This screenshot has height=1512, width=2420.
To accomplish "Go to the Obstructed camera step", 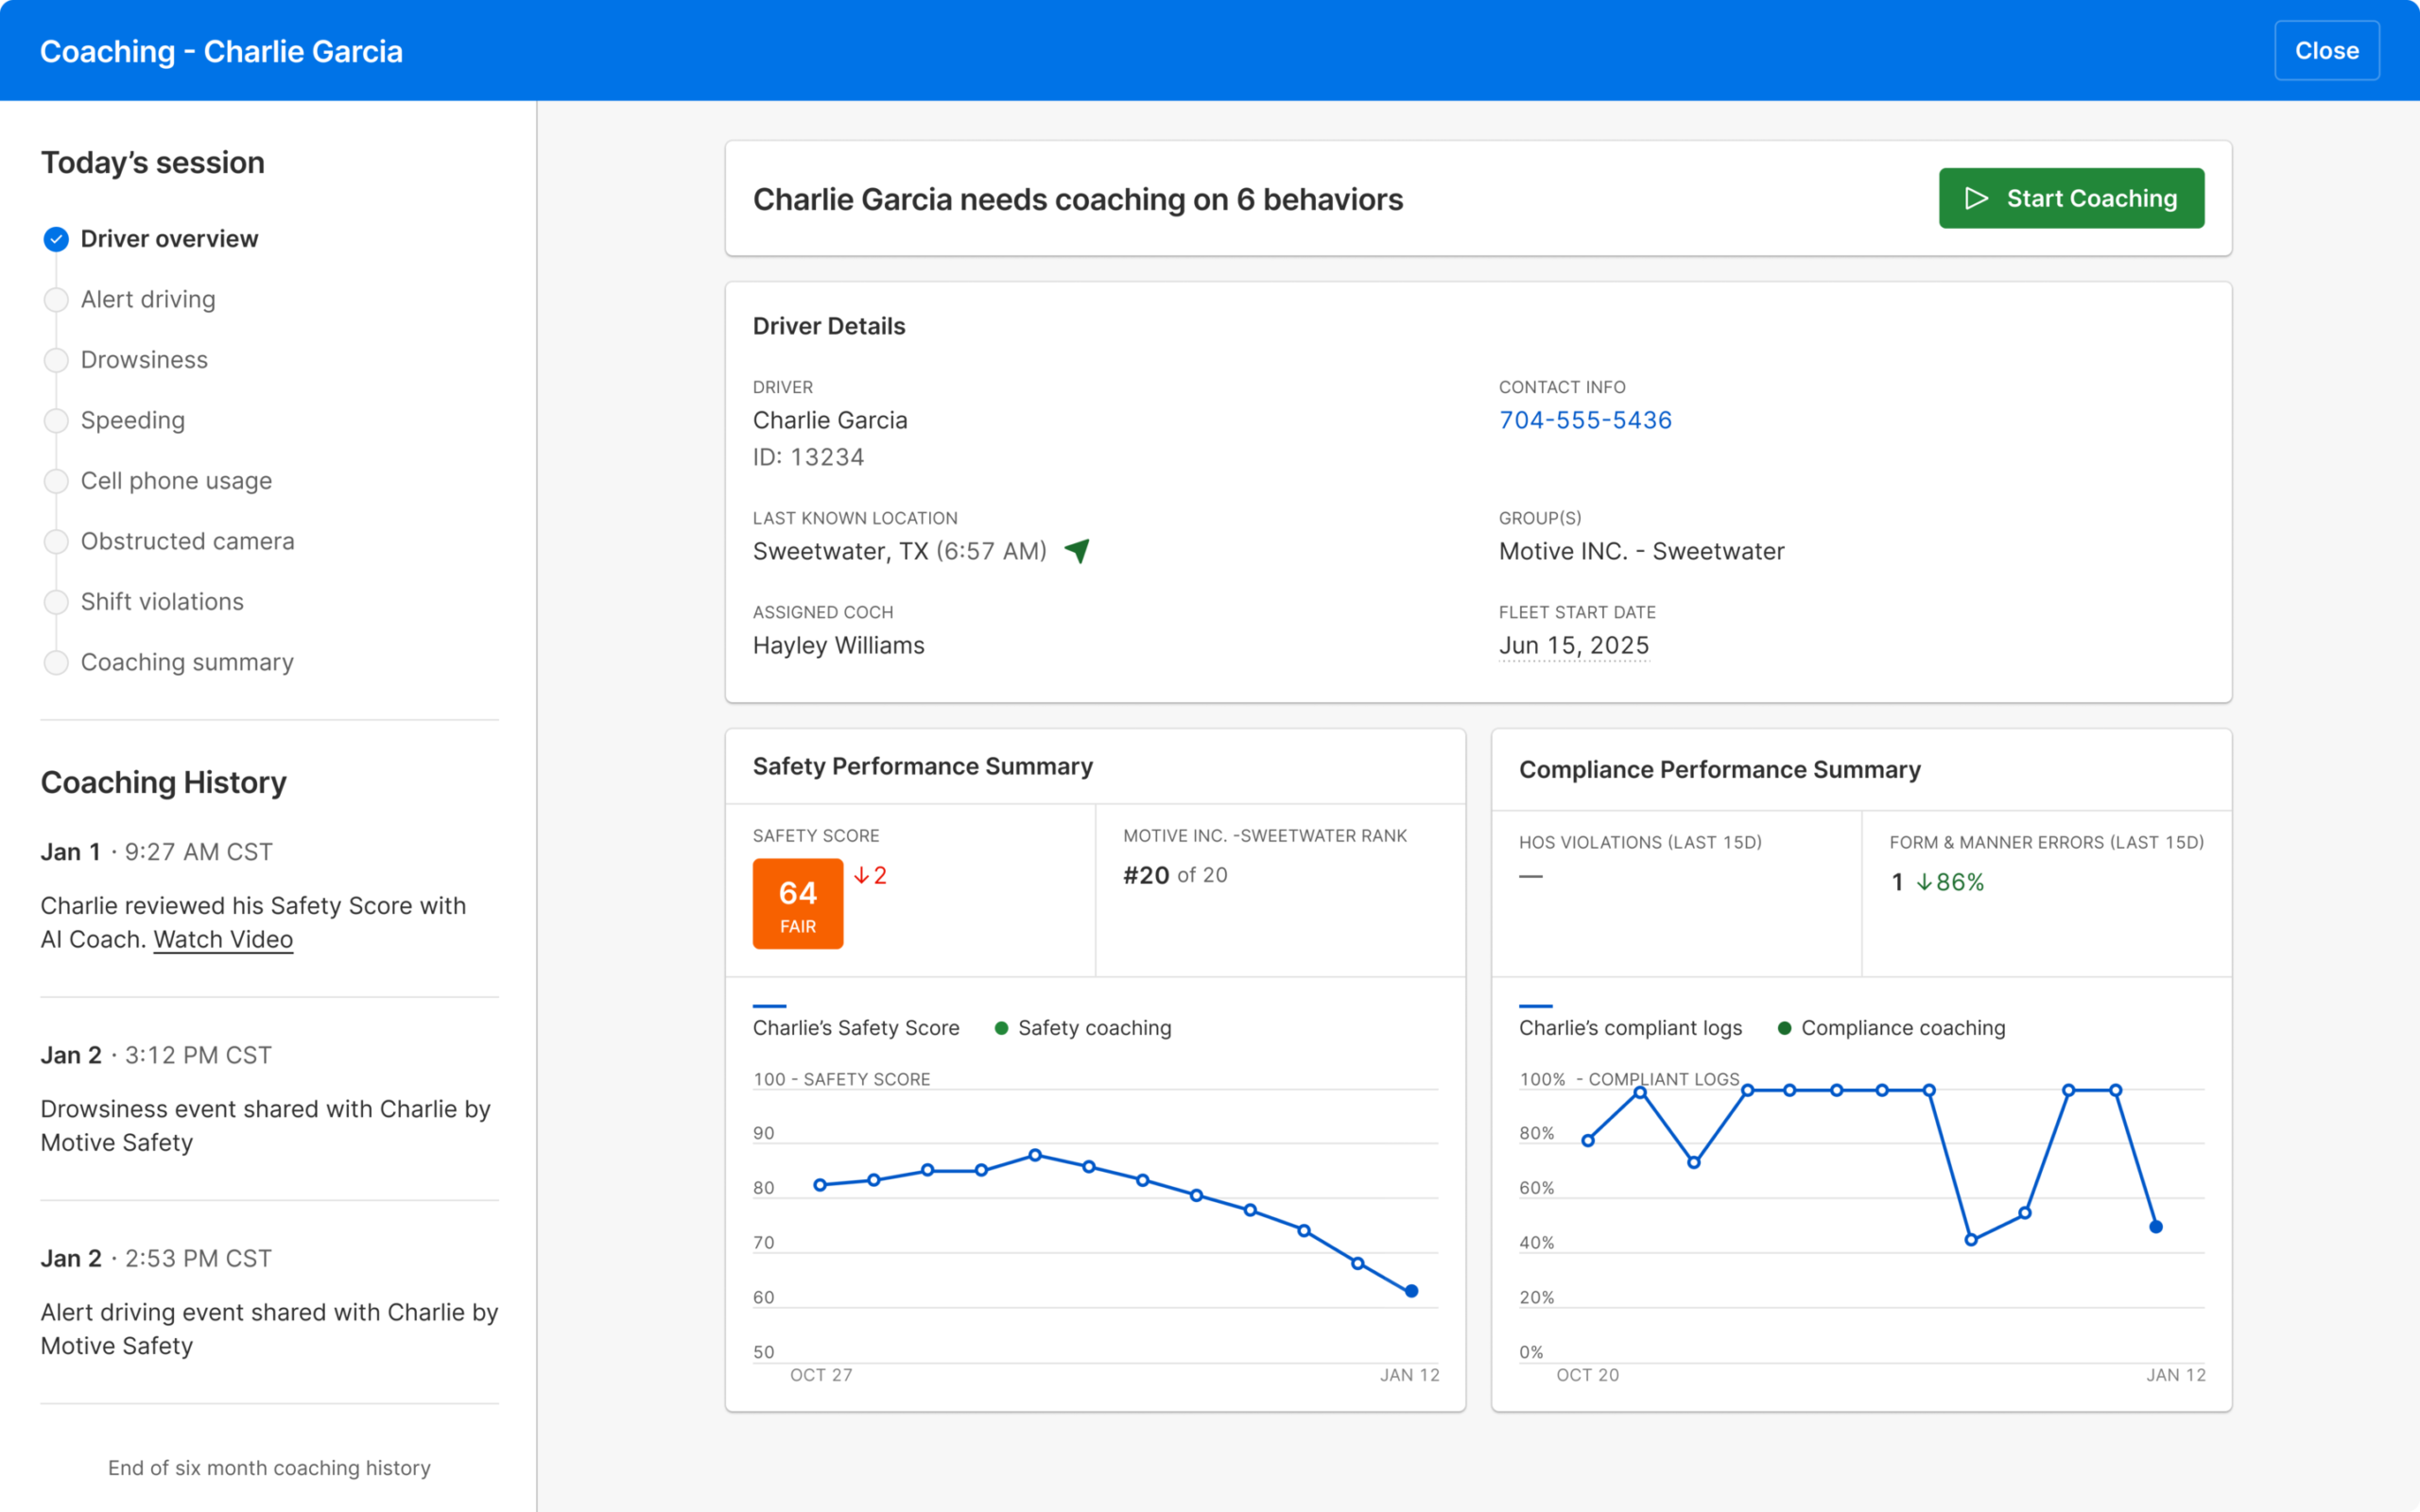I will point(187,541).
